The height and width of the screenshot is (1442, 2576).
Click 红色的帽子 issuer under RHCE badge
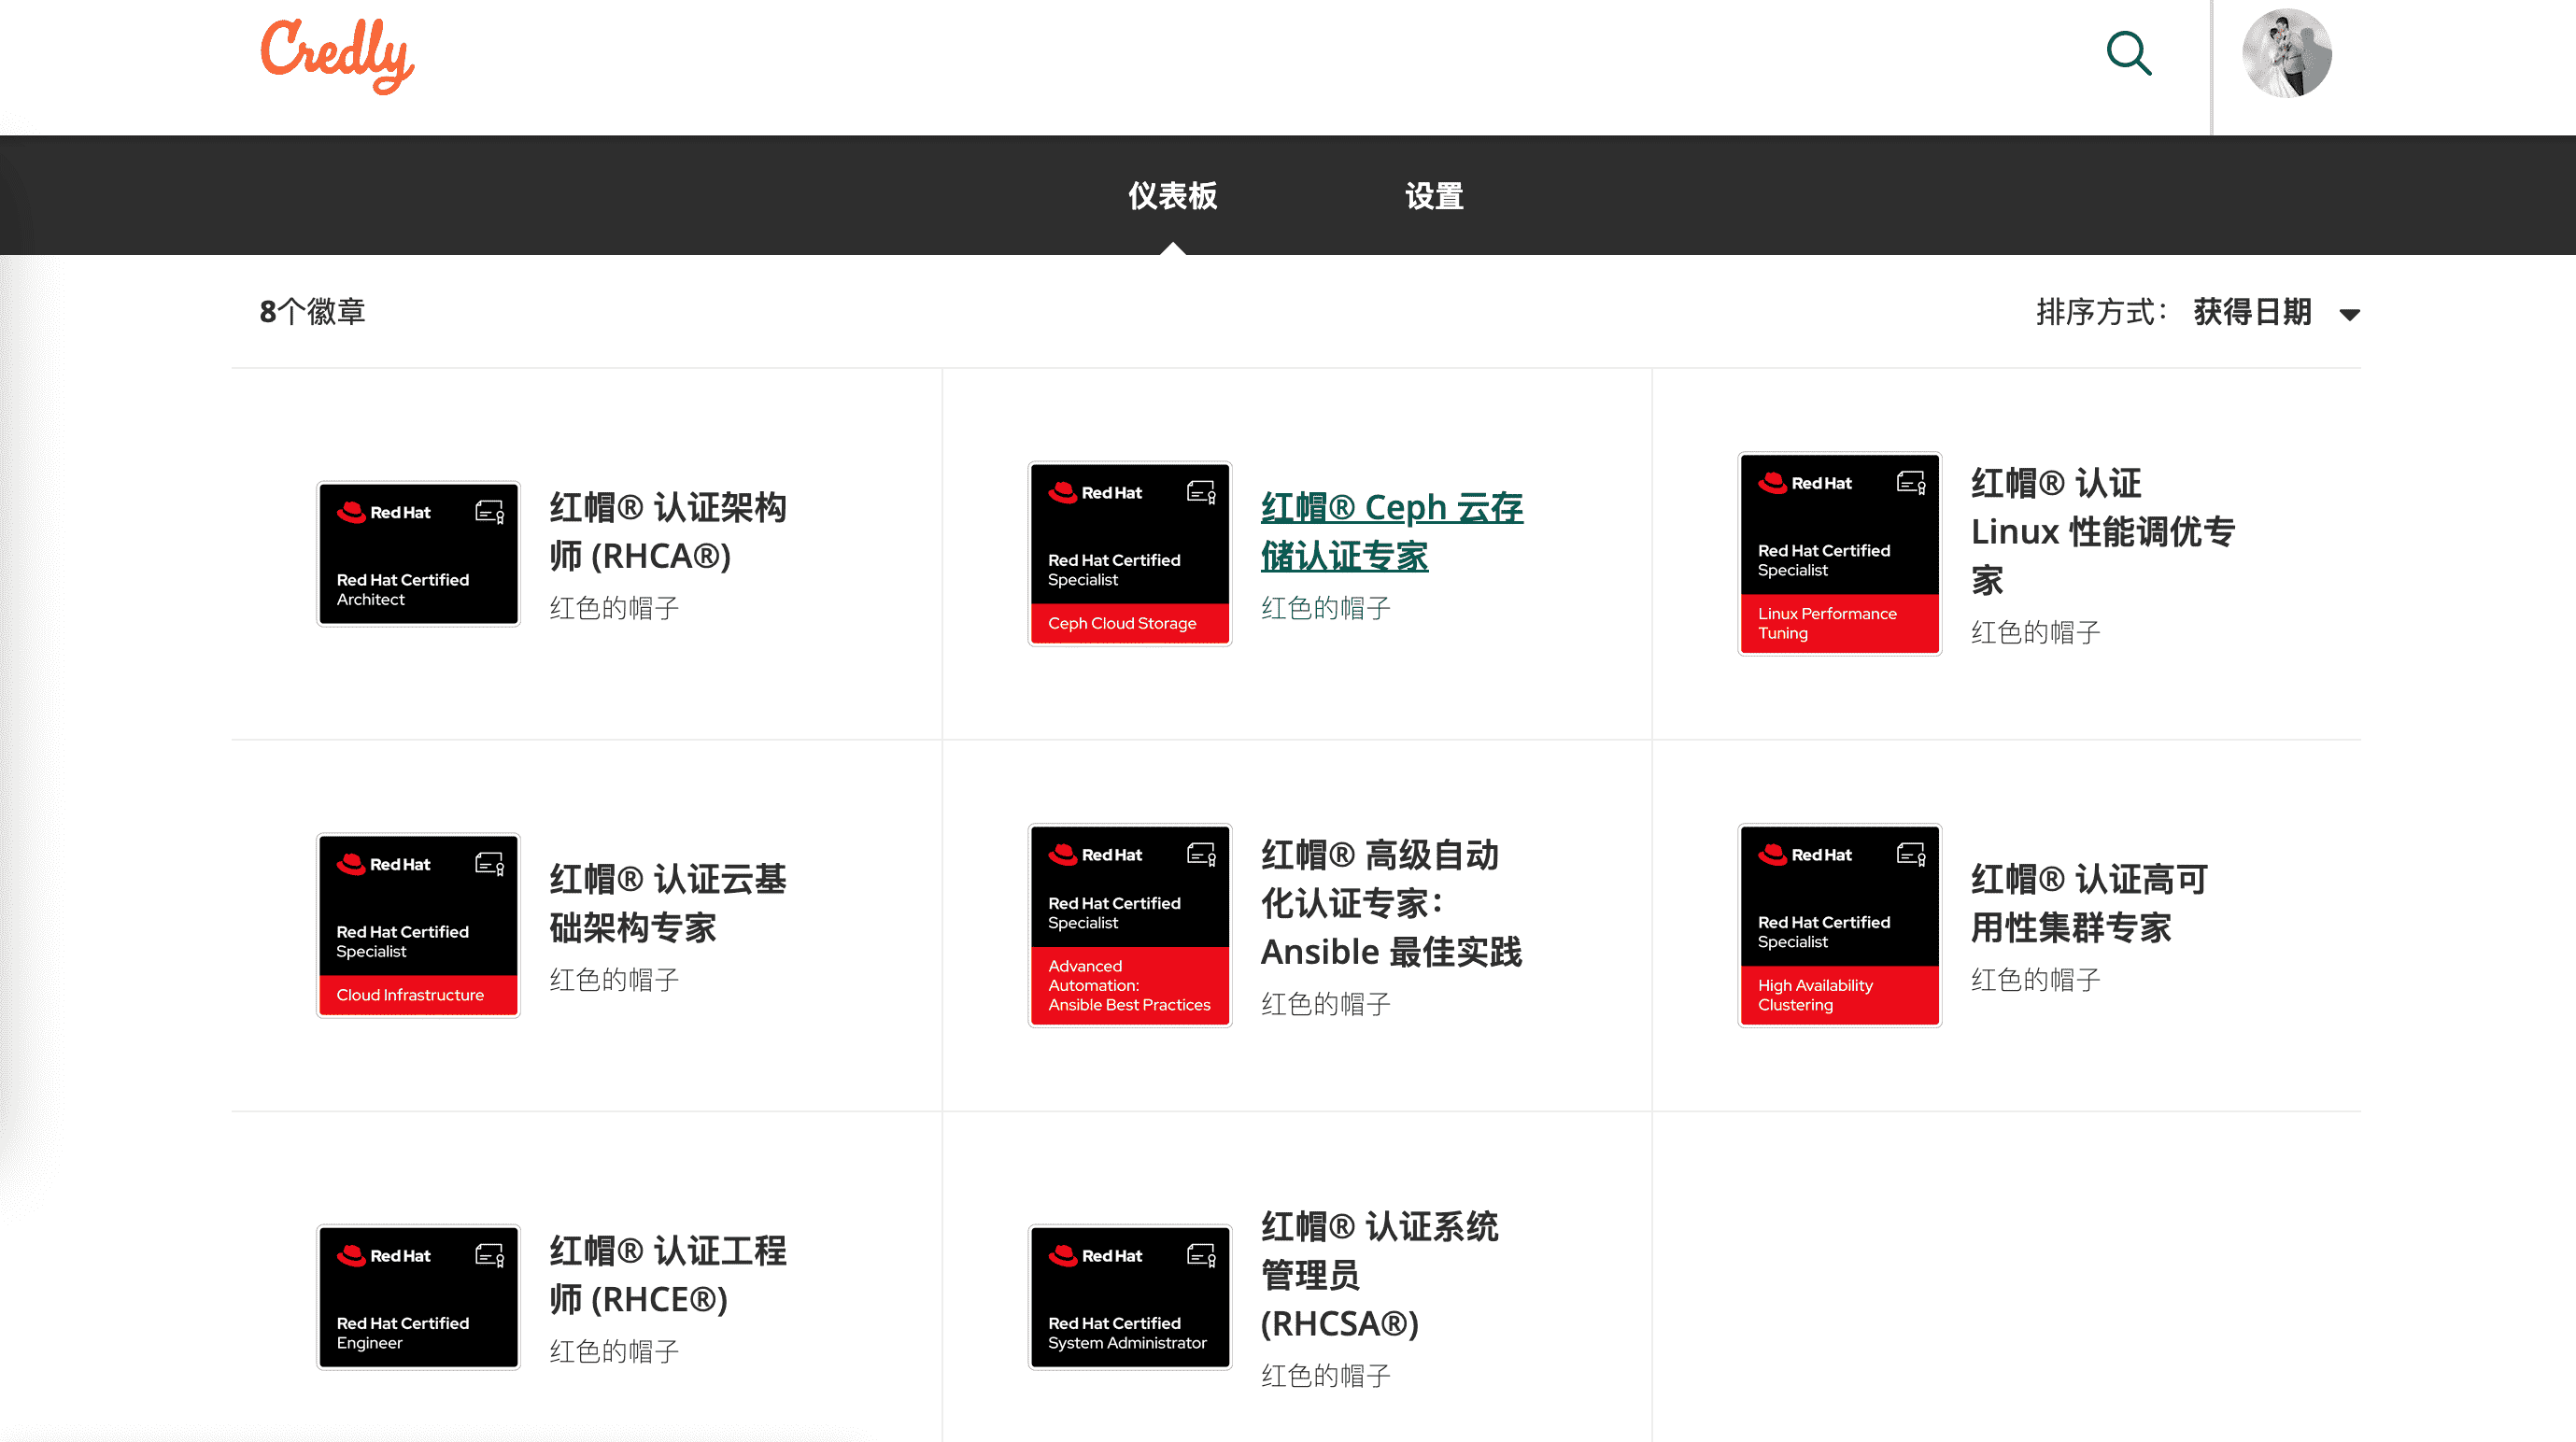pyautogui.click(x=614, y=1352)
